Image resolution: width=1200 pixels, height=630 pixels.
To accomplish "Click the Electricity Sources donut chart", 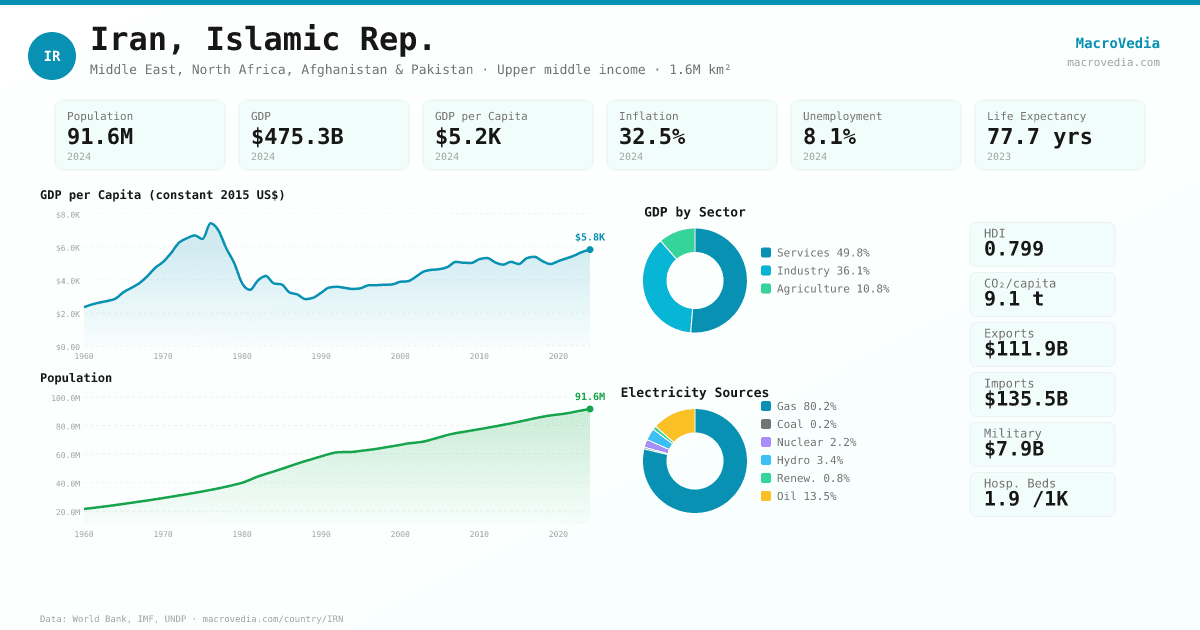I will click(695, 461).
